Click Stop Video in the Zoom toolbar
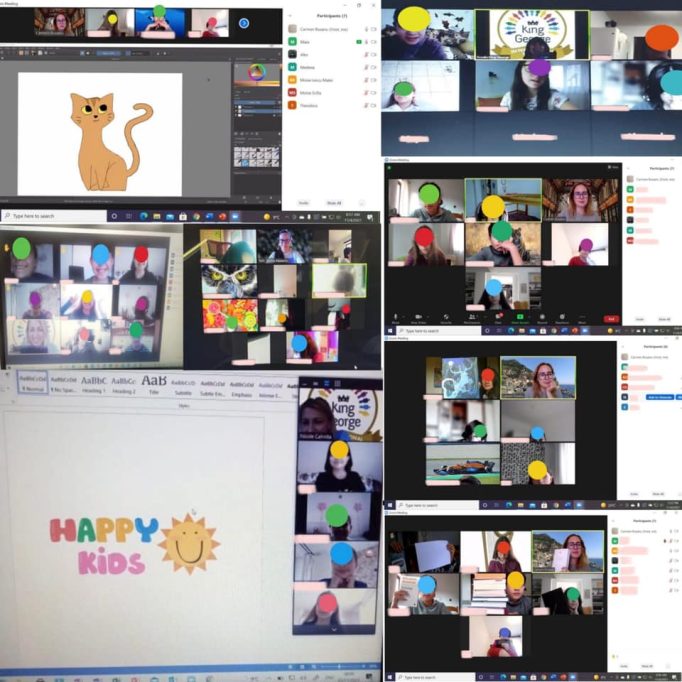The image size is (682, 682). pos(418,318)
